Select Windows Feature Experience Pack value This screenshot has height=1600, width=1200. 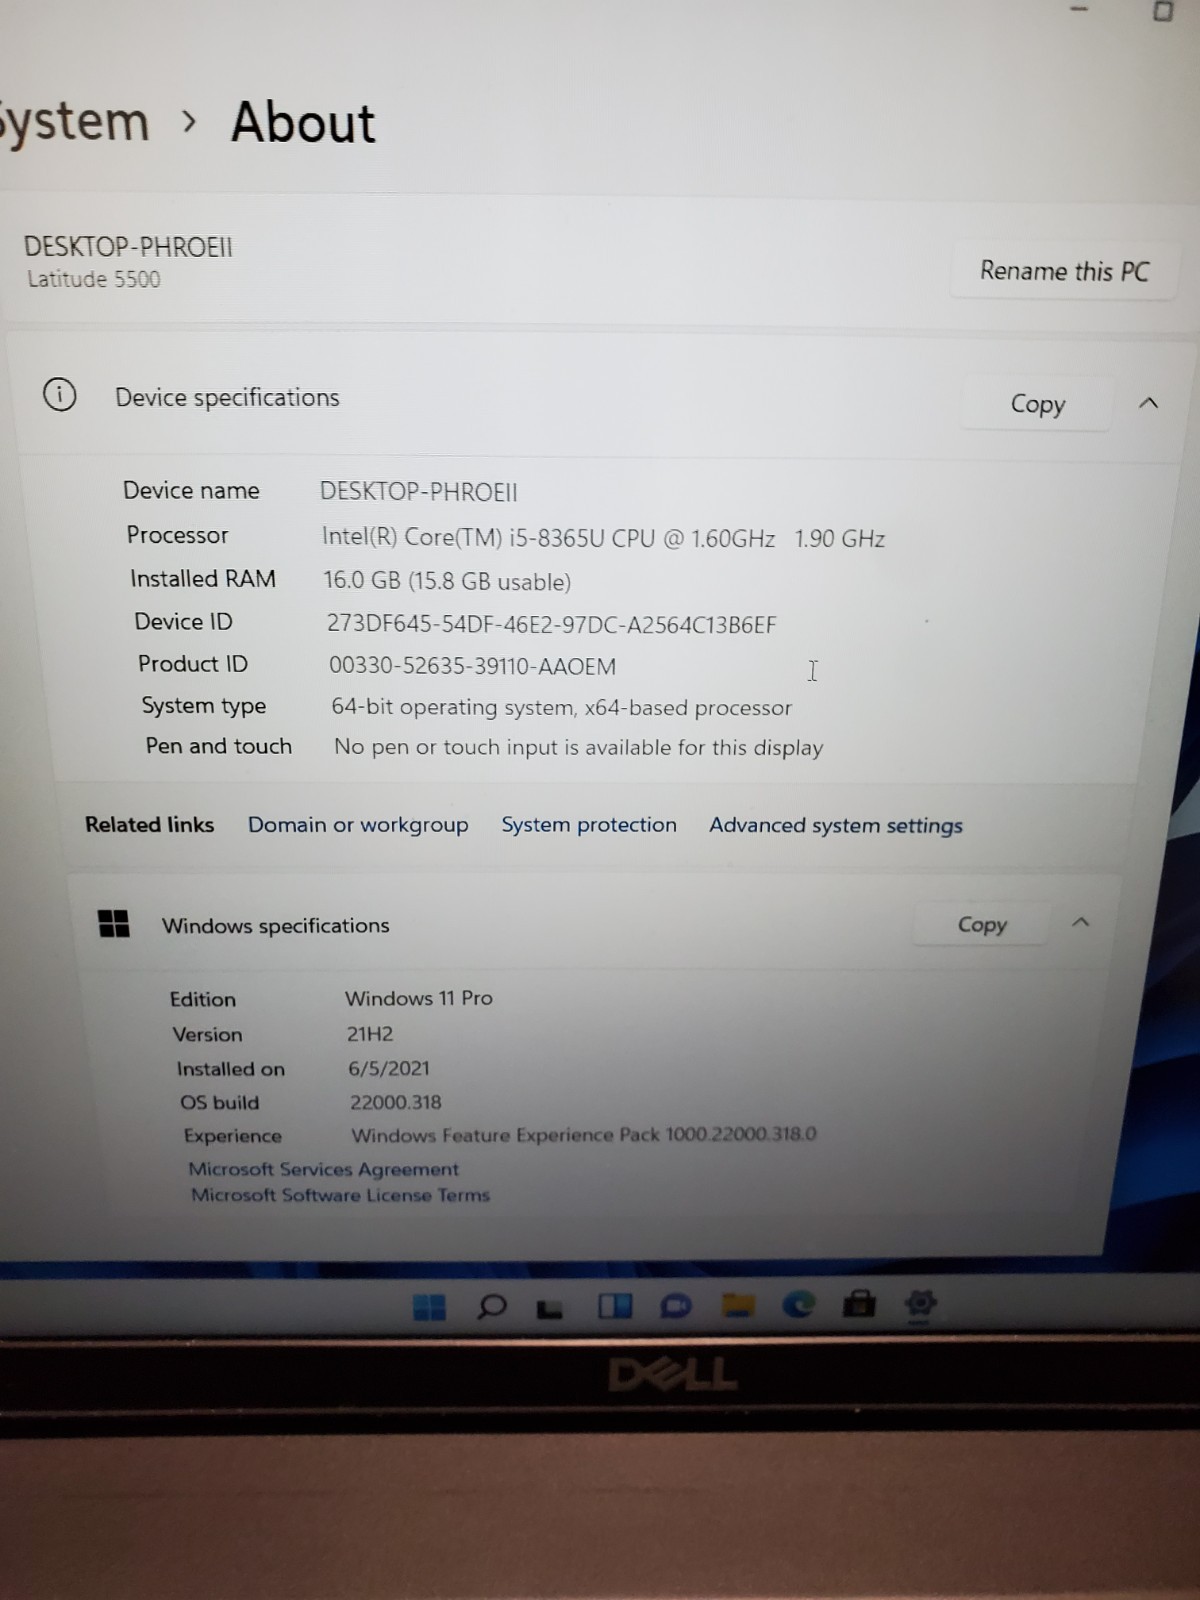click(584, 1135)
